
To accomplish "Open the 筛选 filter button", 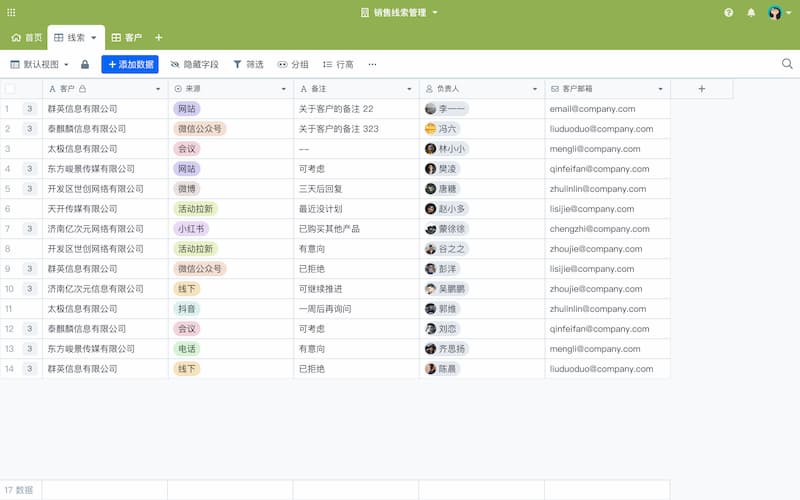I will pos(248,64).
